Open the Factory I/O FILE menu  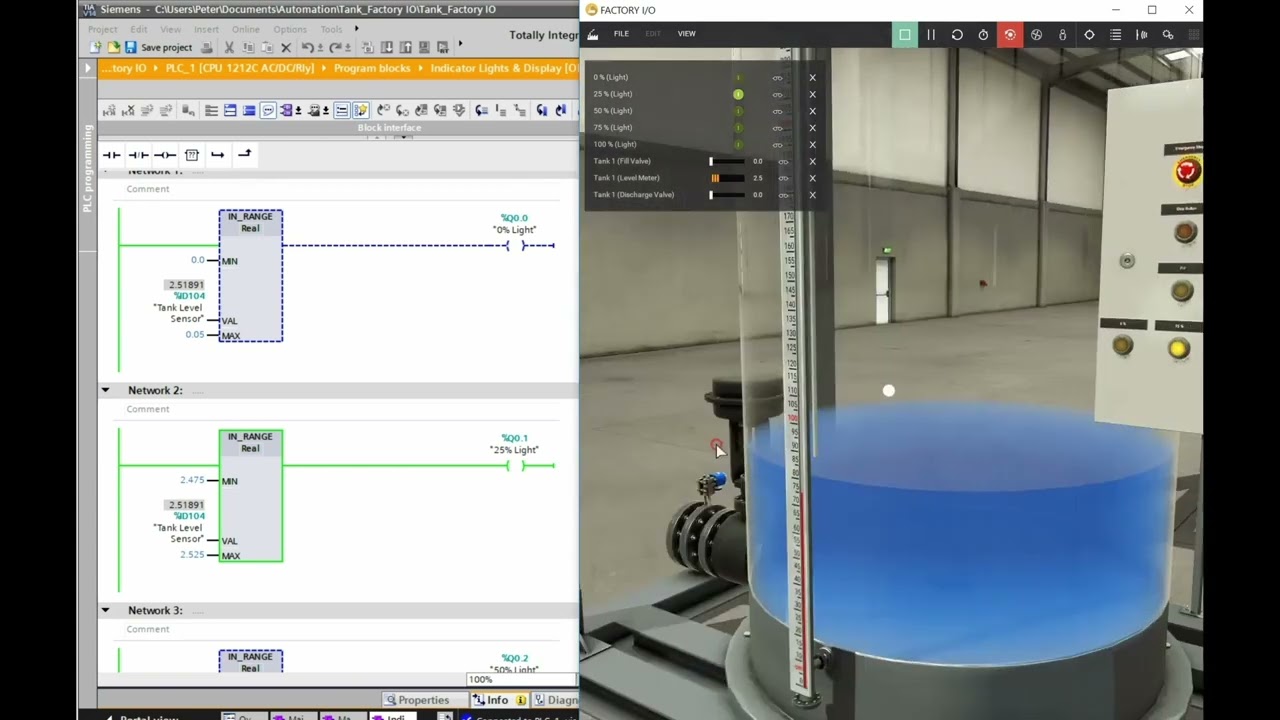tap(621, 34)
